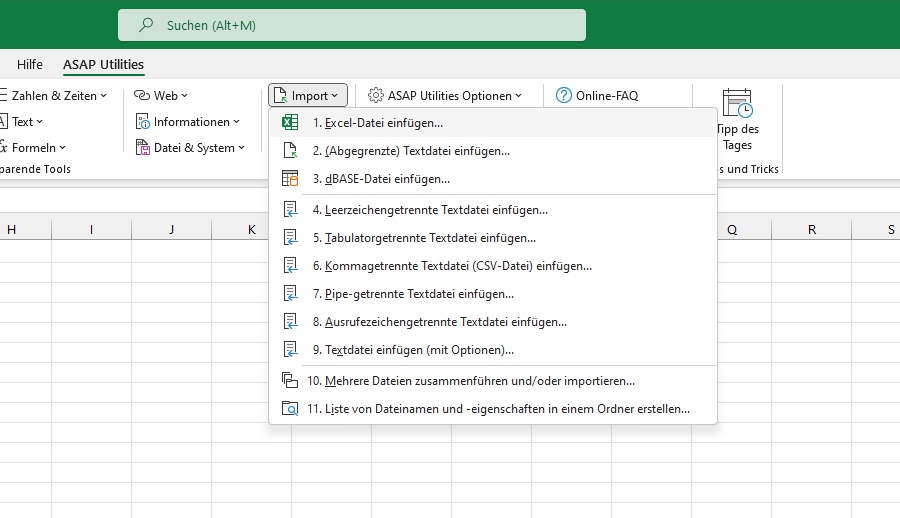Click the Mehrere Dateien zusammenführen icon
Viewport: 900px width, 518px height.
click(x=290, y=380)
